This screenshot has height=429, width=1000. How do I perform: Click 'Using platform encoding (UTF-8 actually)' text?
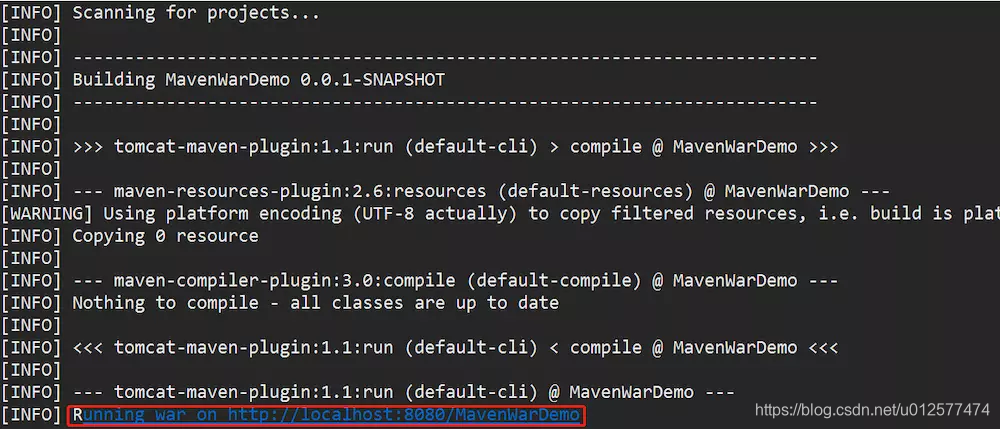[x=311, y=214]
